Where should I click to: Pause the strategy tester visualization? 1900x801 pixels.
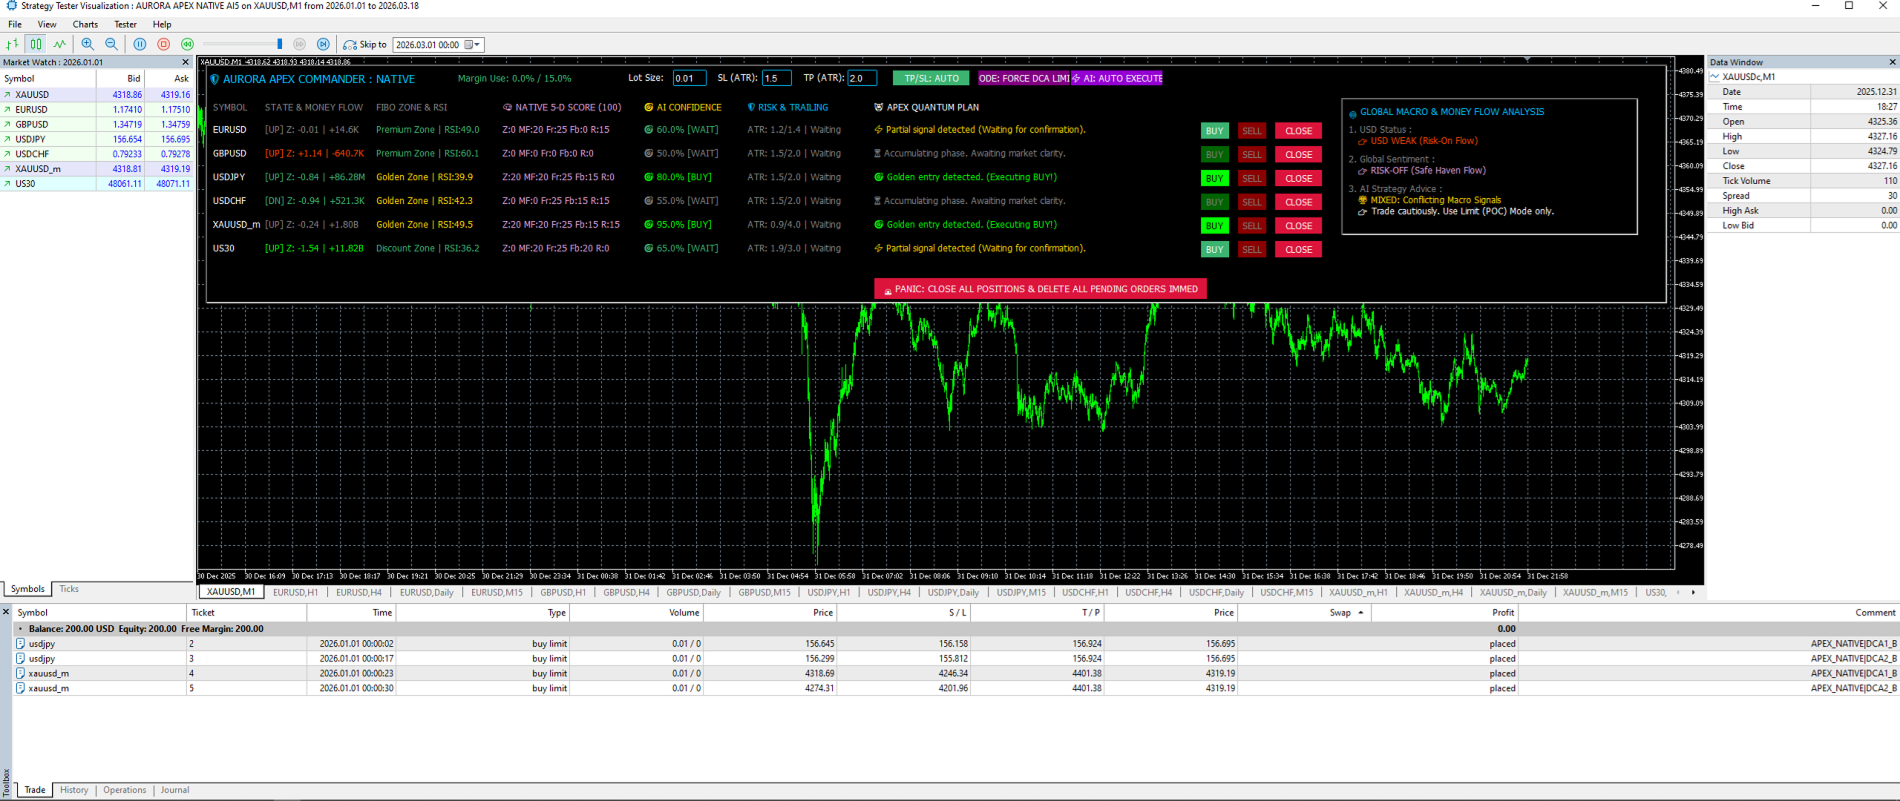140,44
